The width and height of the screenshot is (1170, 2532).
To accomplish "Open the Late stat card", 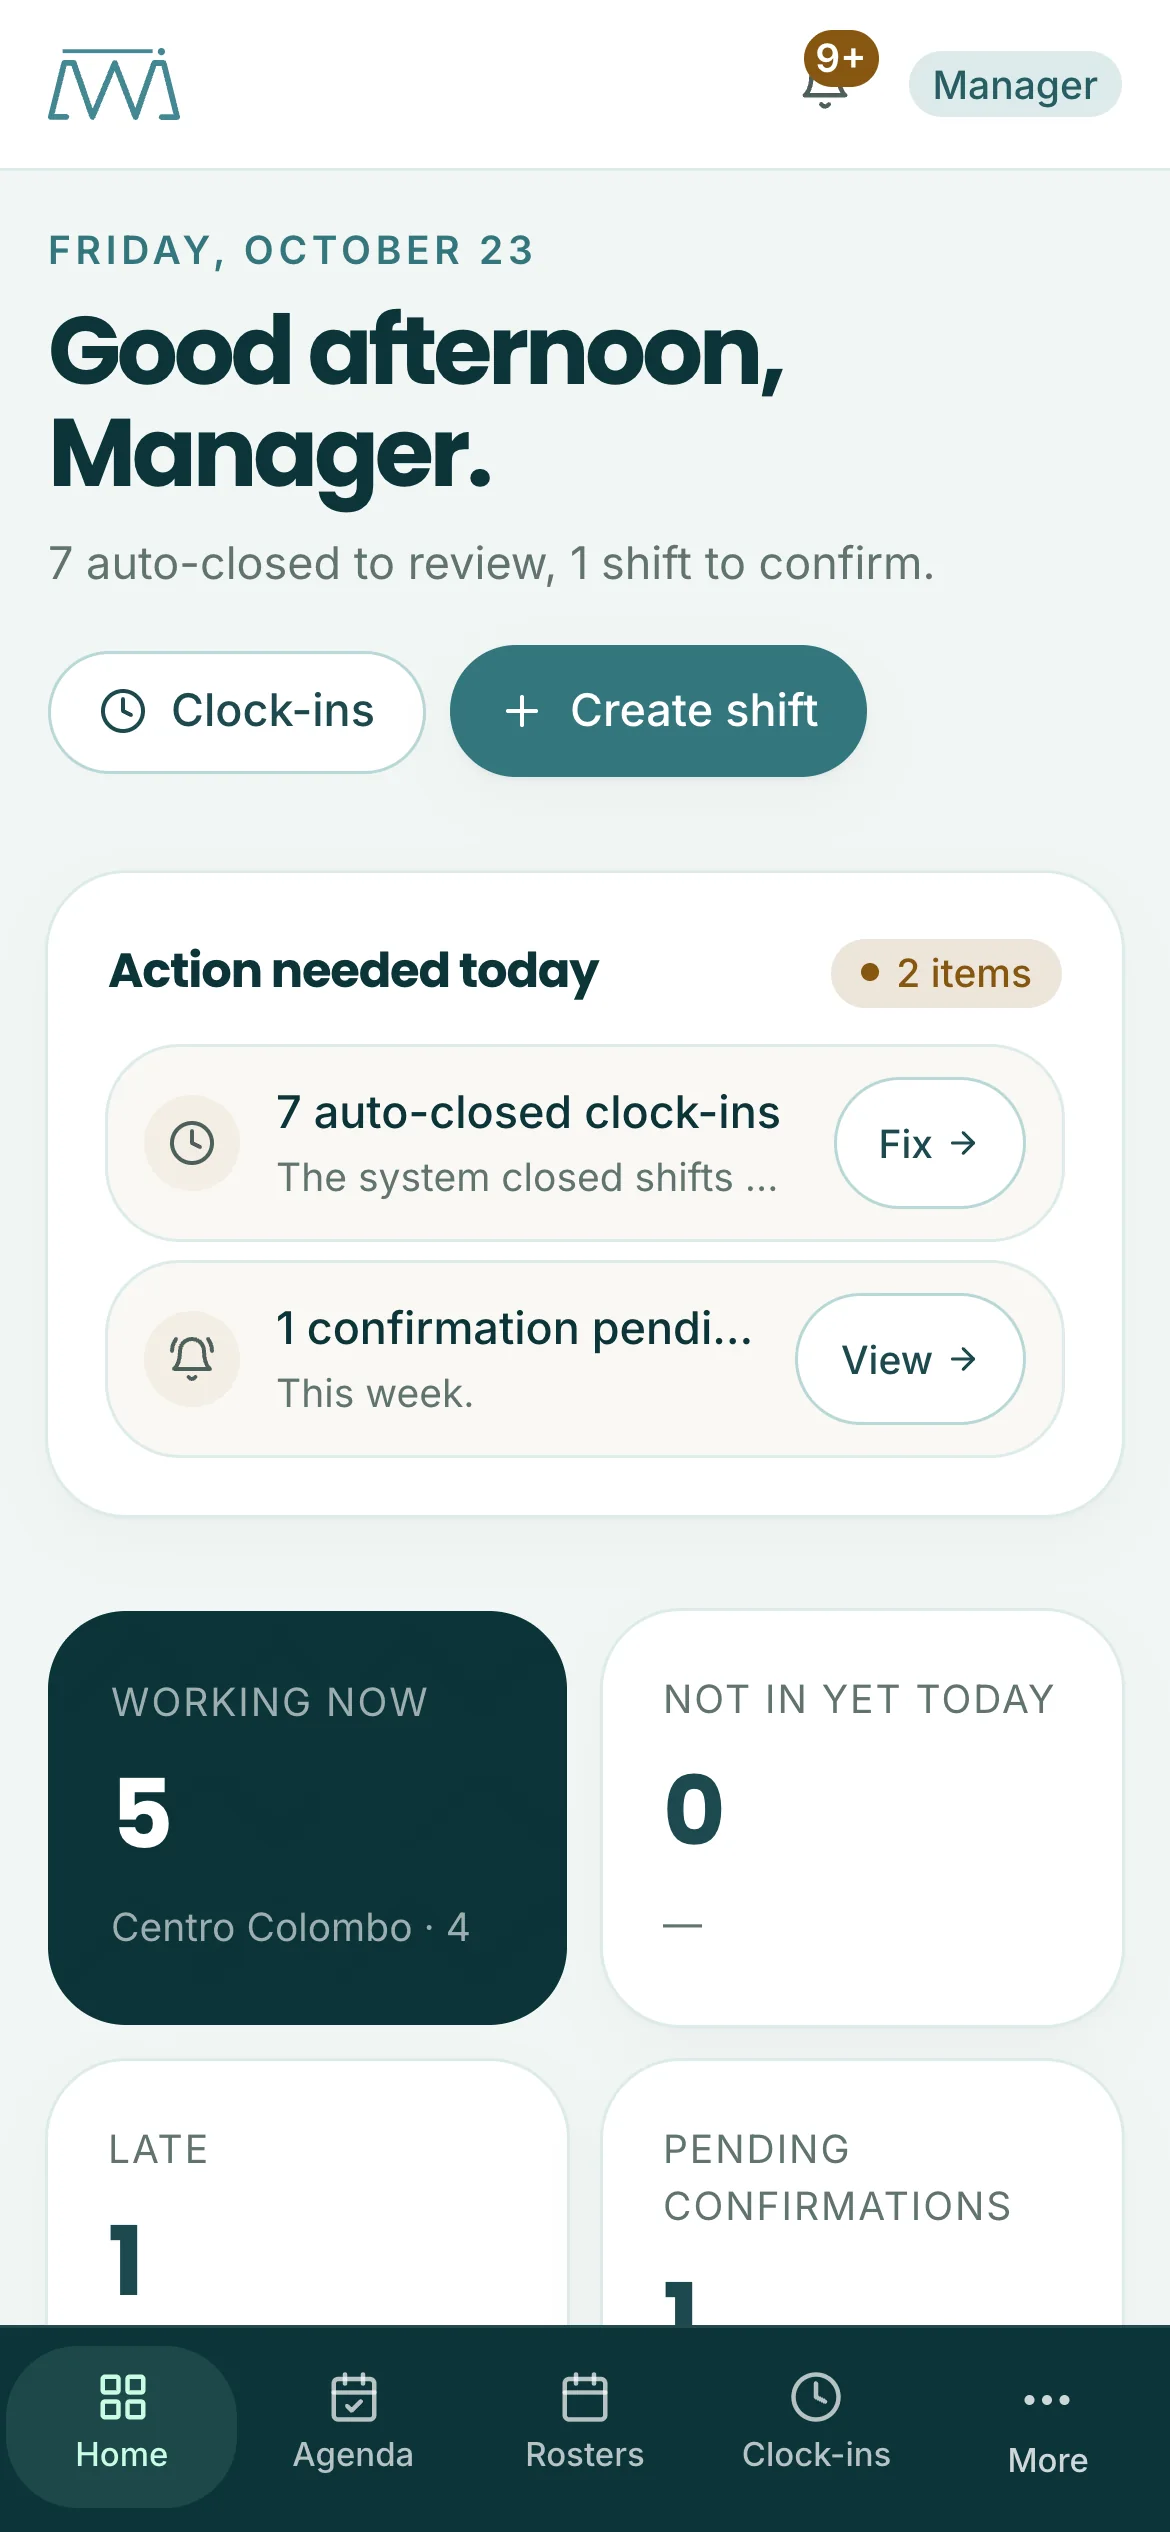I will pos(307,2192).
